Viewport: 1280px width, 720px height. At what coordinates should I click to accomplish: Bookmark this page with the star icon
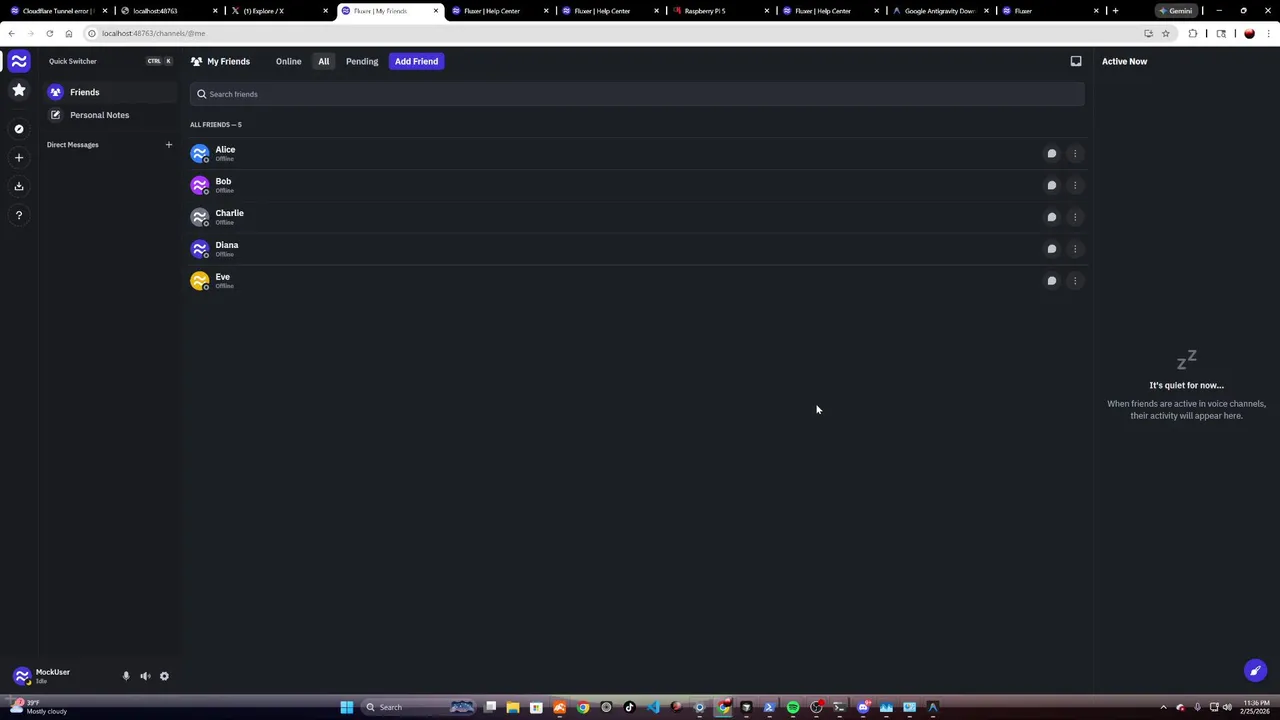(x=1165, y=33)
